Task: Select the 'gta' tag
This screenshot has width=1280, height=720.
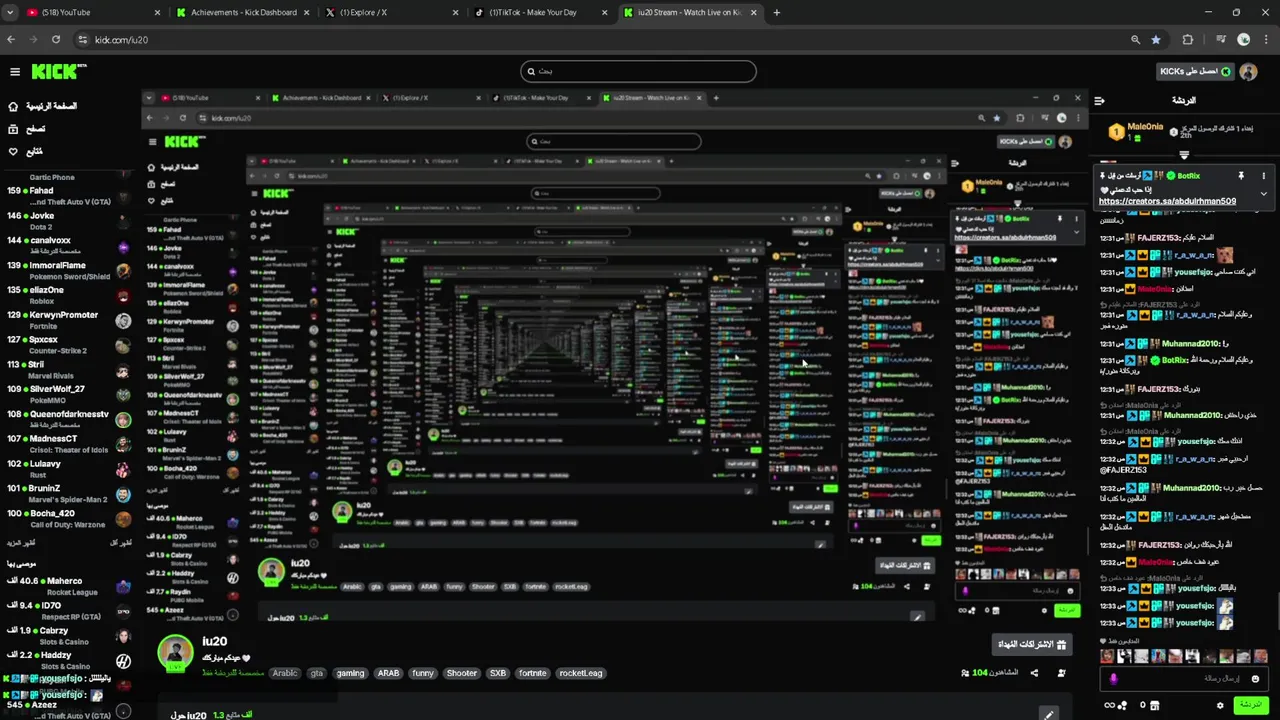Action: (x=317, y=673)
